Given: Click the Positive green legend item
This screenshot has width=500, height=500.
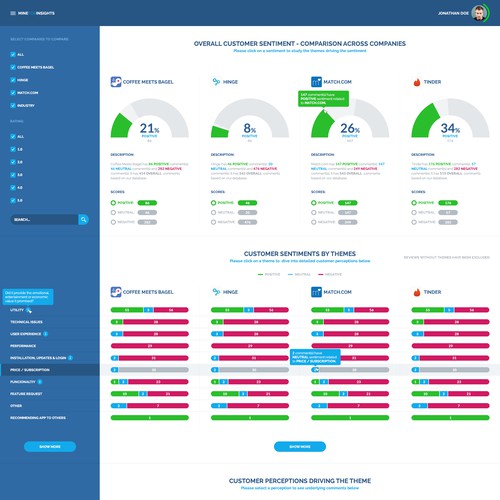Looking at the screenshot, I should click(269, 274).
